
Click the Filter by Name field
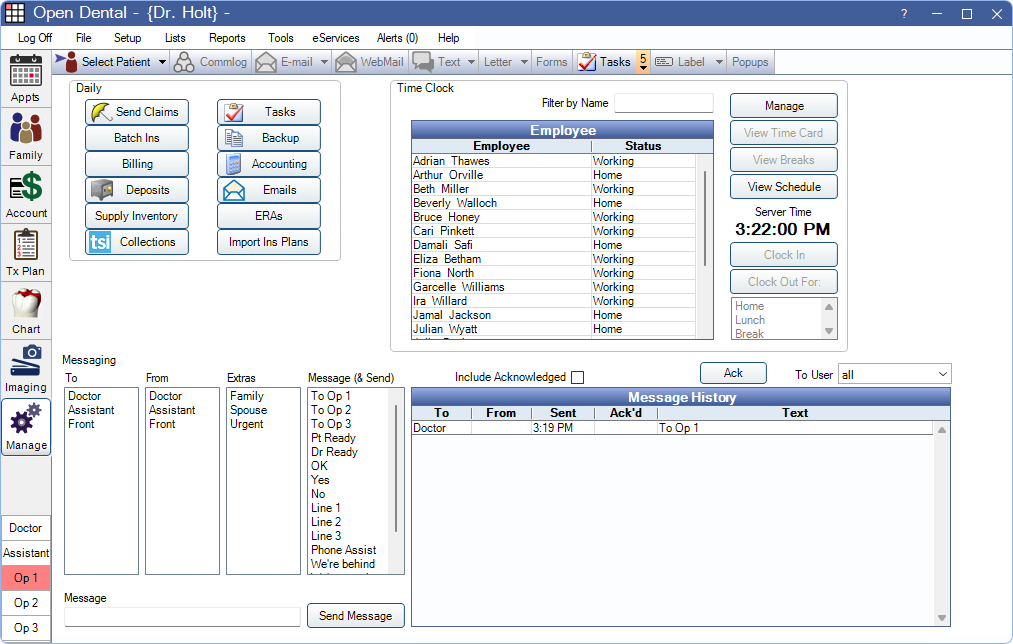pyautogui.click(x=663, y=103)
